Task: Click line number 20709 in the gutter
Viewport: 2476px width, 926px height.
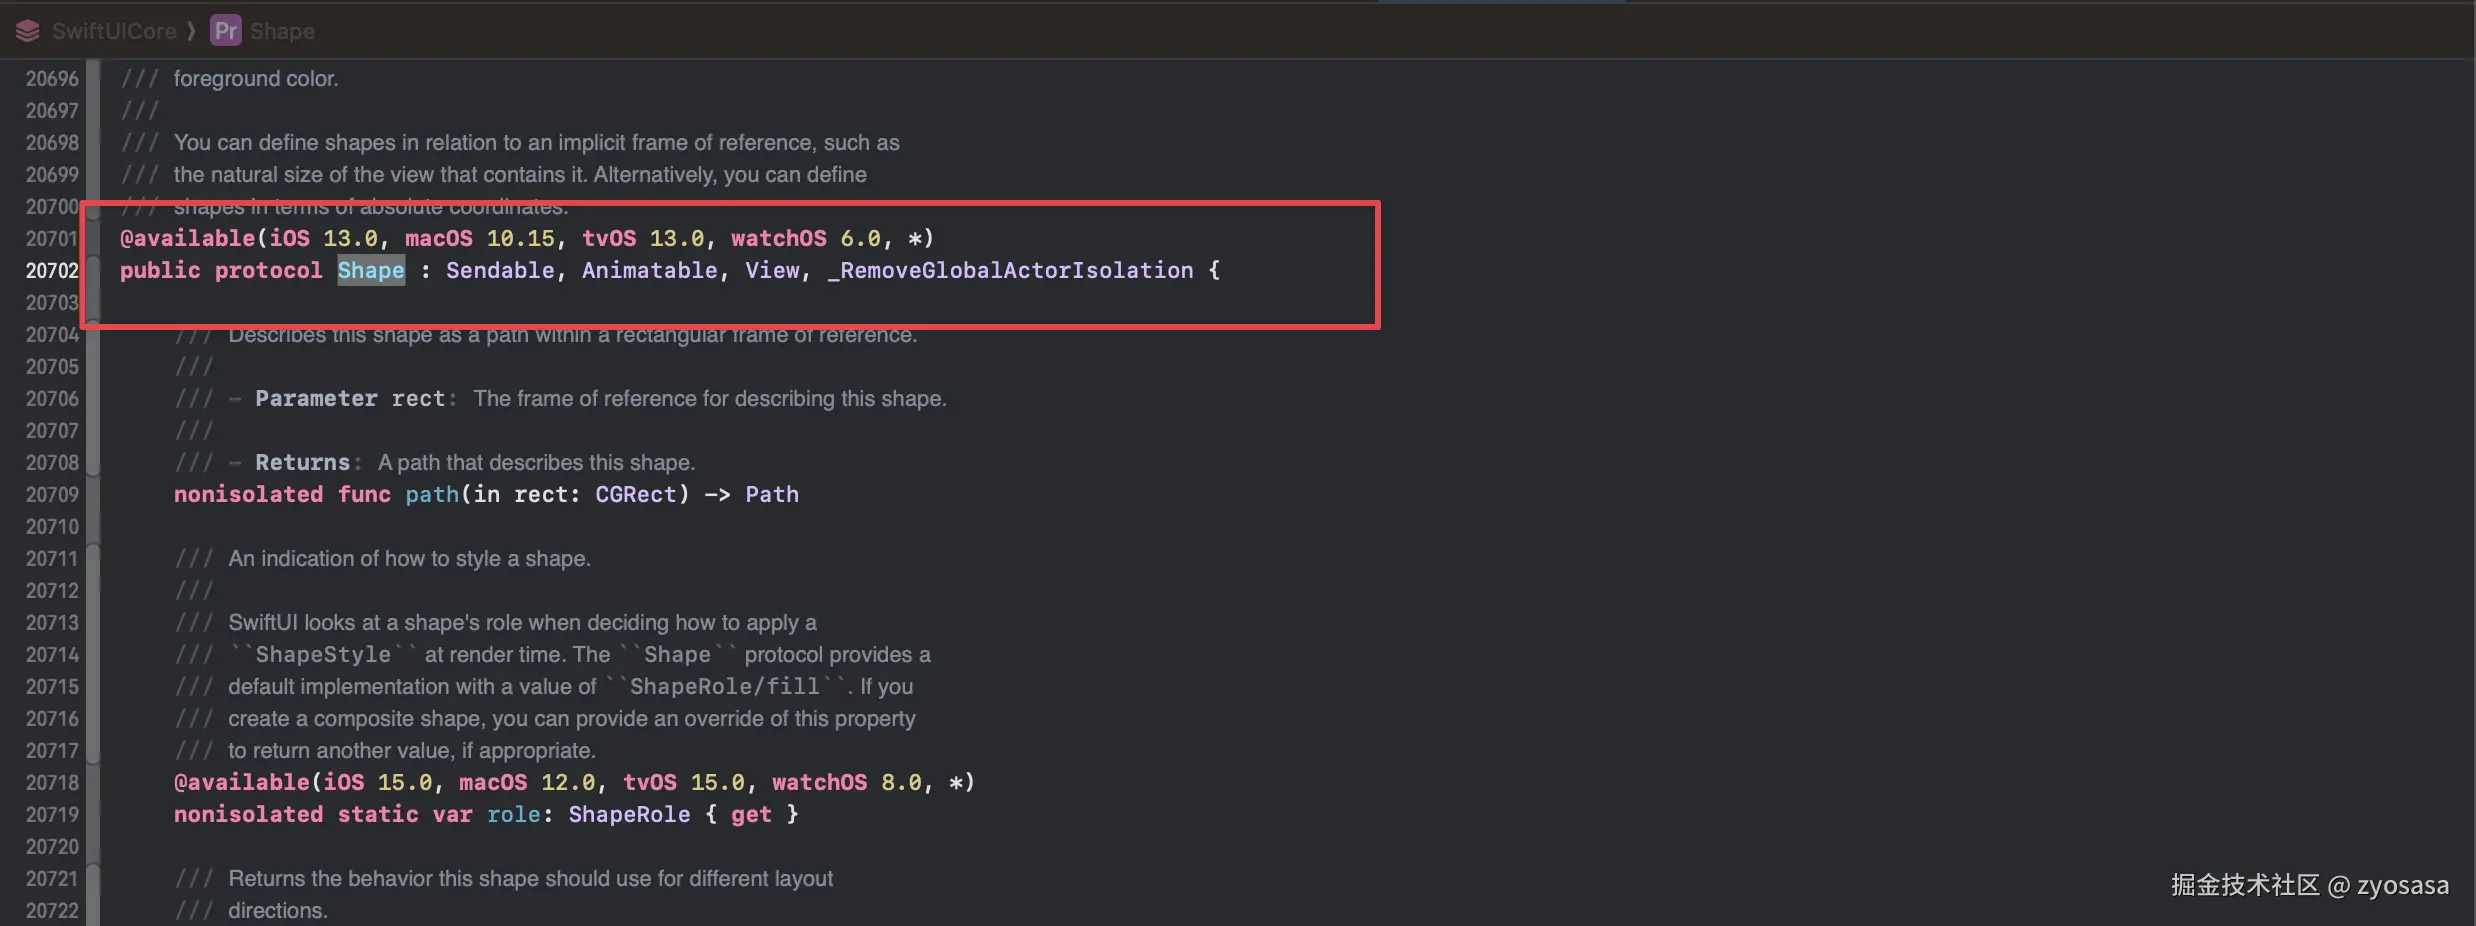Action: [52, 494]
